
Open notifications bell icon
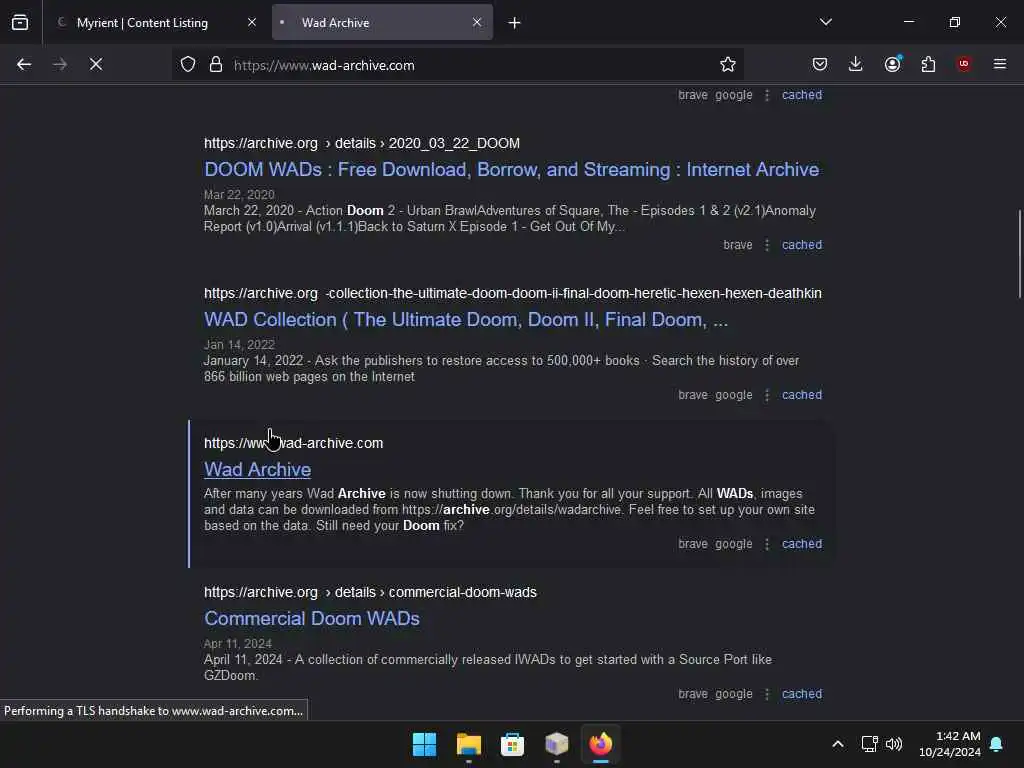coord(997,744)
